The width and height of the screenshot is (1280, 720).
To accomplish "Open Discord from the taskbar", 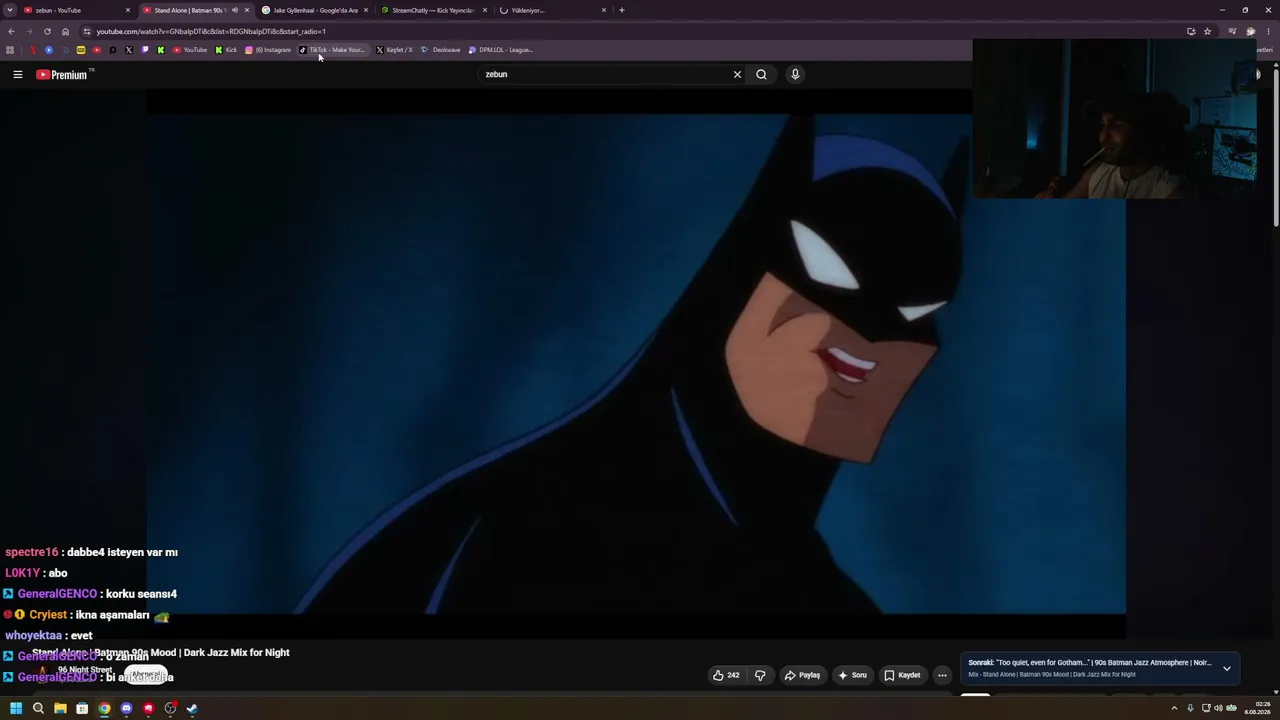I will click(x=126, y=708).
